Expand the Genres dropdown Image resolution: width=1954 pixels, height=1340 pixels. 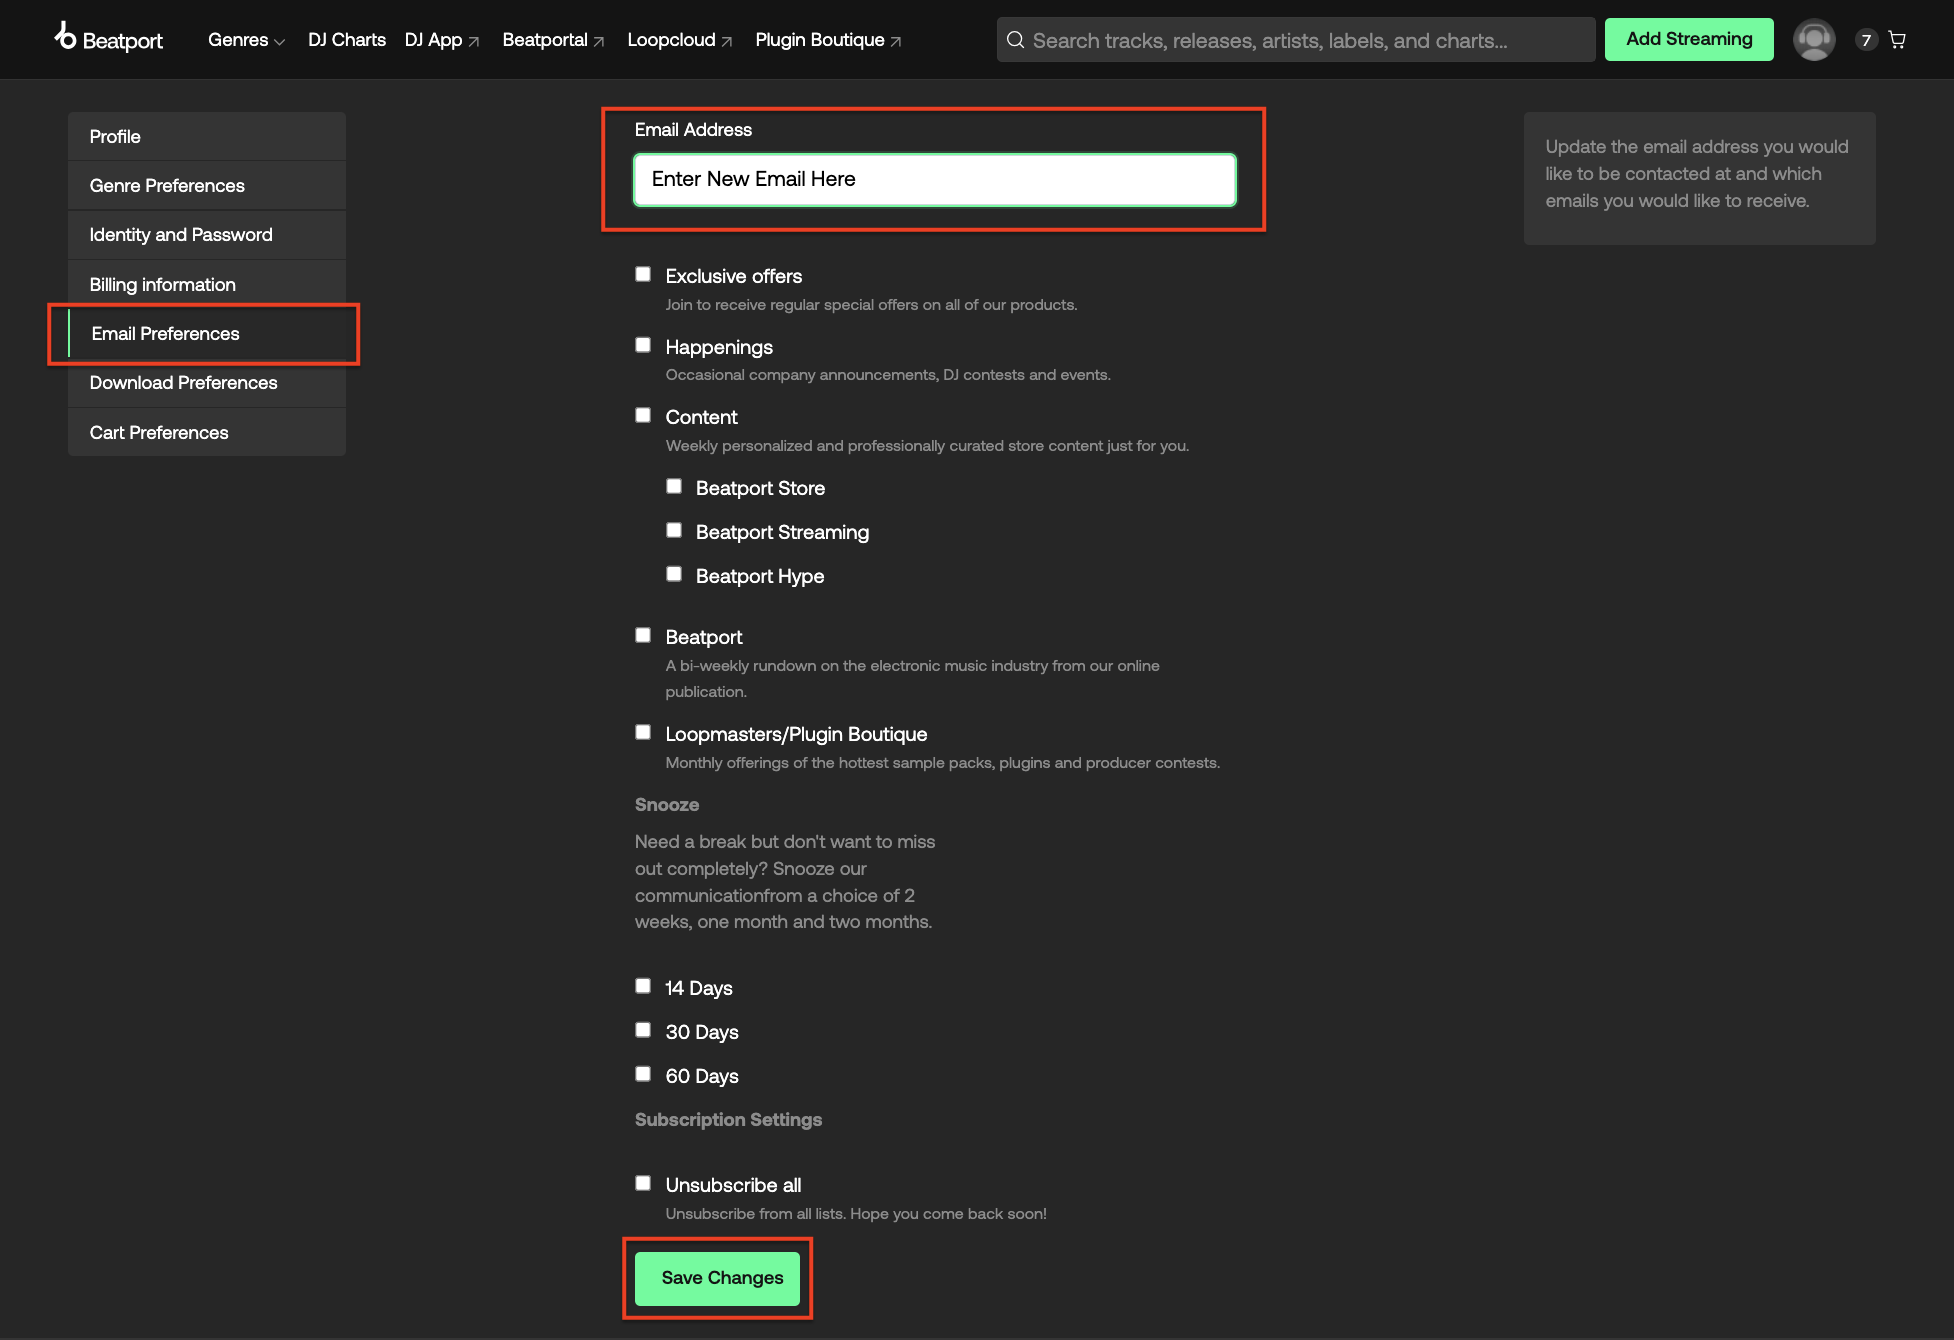pyautogui.click(x=246, y=40)
